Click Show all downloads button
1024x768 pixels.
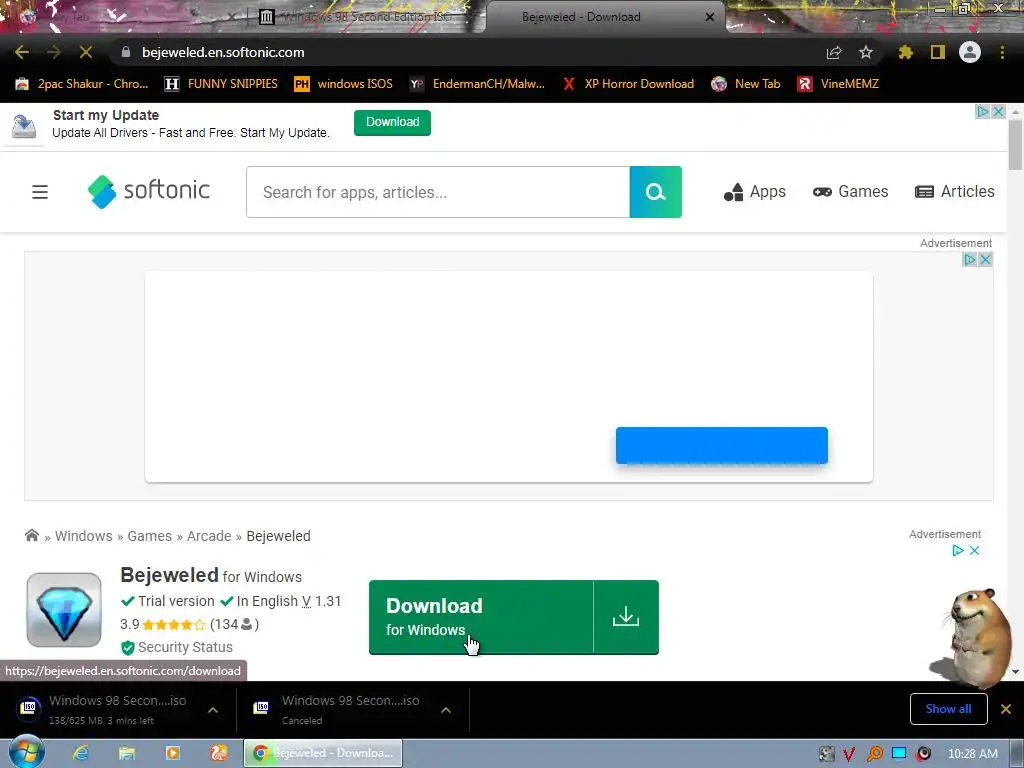pyautogui.click(x=948, y=709)
